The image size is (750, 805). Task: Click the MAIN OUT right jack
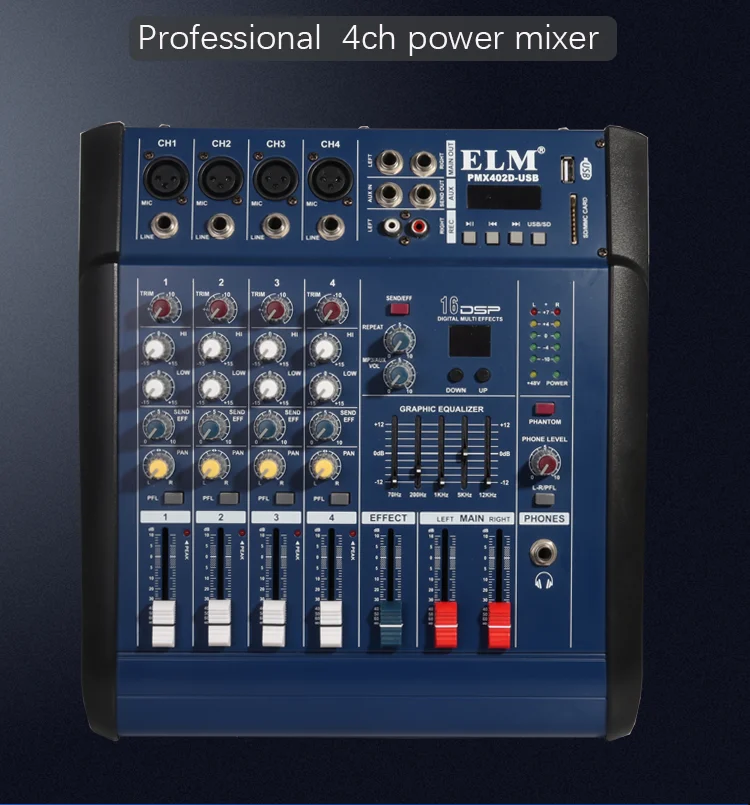point(423,162)
